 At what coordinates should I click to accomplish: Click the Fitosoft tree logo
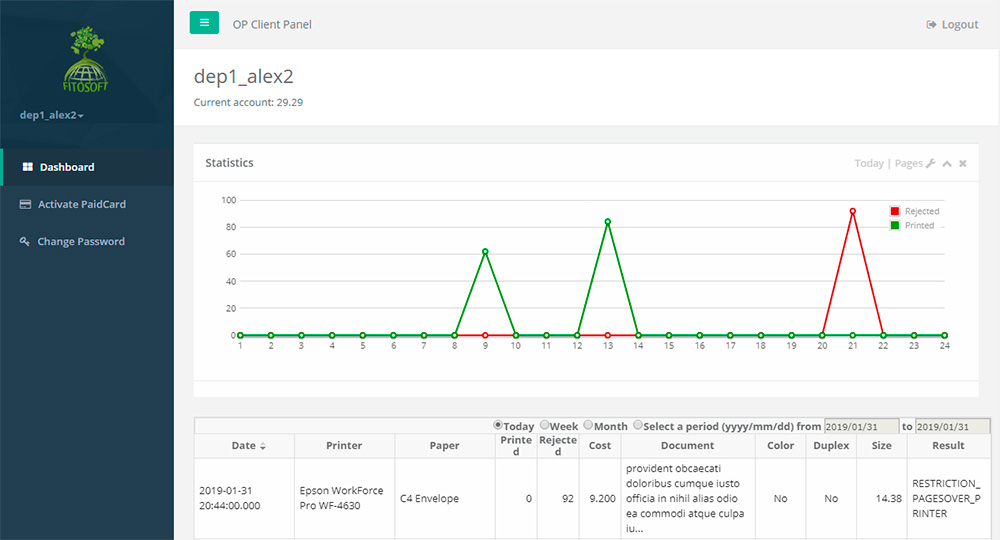coord(86,60)
